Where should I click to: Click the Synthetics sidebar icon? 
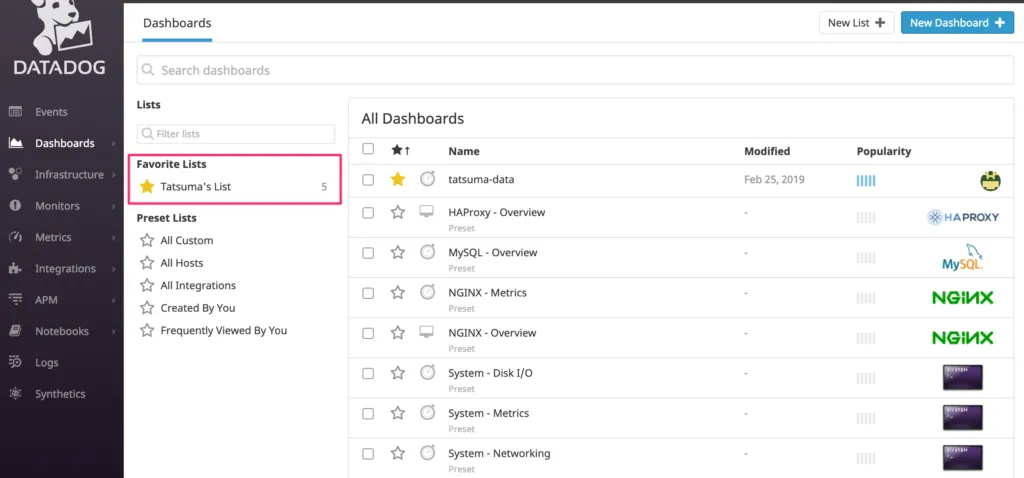(x=15, y=394)
